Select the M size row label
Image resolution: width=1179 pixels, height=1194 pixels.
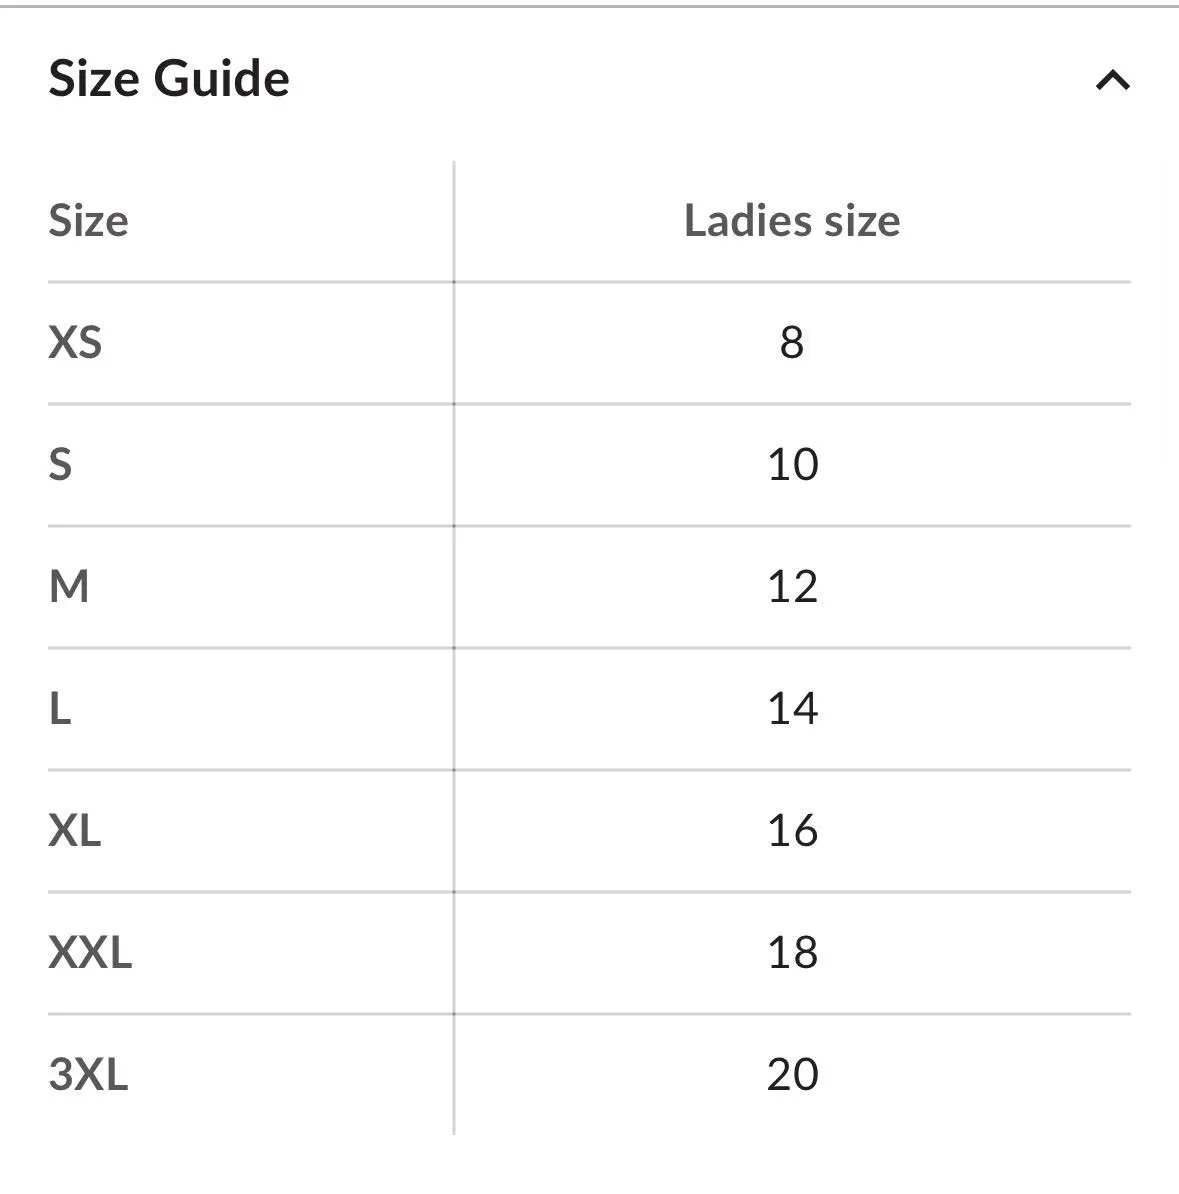[x=69, y=587]
